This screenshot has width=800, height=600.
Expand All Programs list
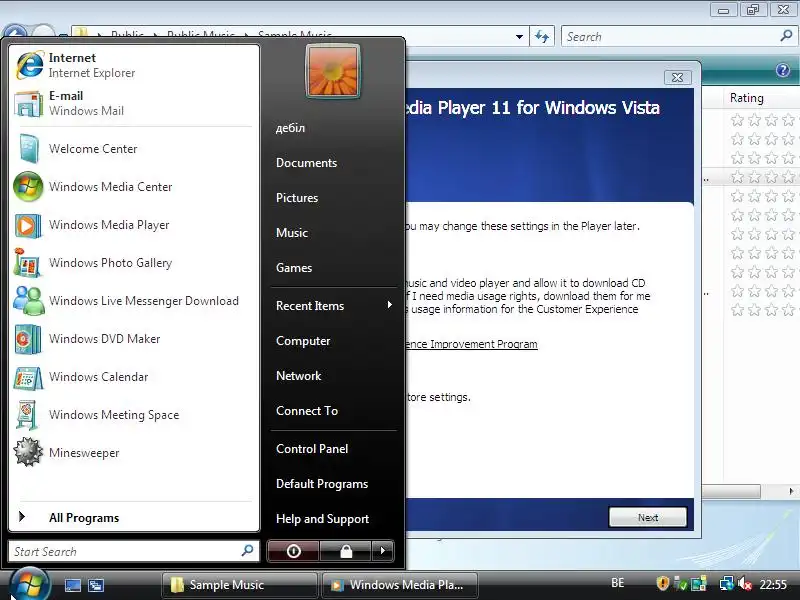click(x=134, y=517)
